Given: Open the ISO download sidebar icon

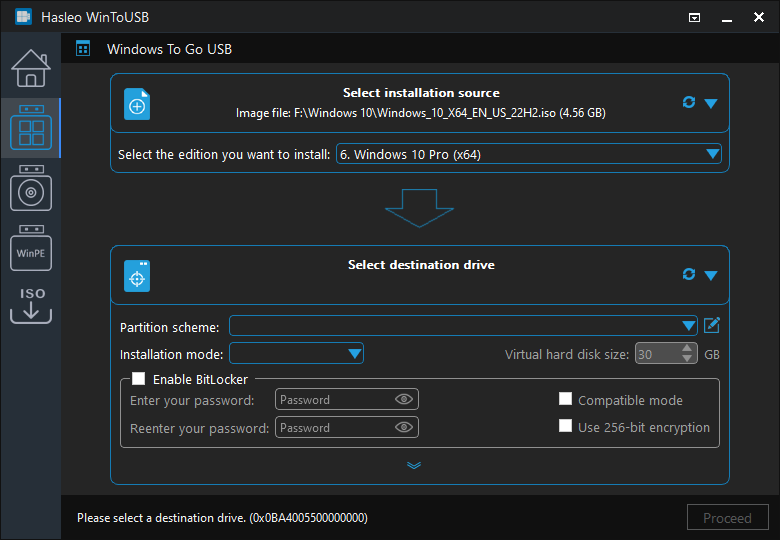Looking at the screenshot, I should tap(30, 305).
